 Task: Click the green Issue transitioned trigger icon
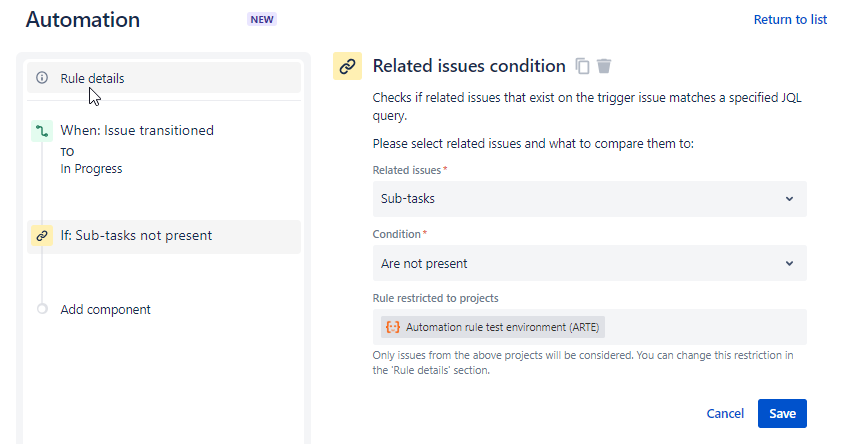tap(42, 131)
